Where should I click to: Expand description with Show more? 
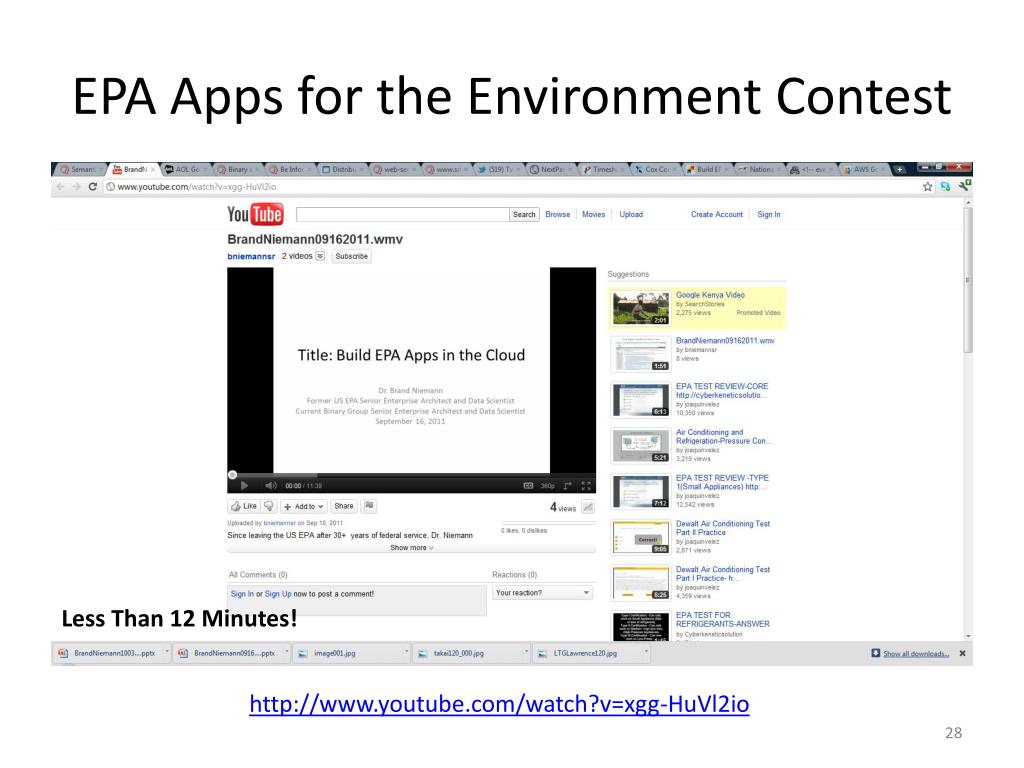(x=411, y=548)
